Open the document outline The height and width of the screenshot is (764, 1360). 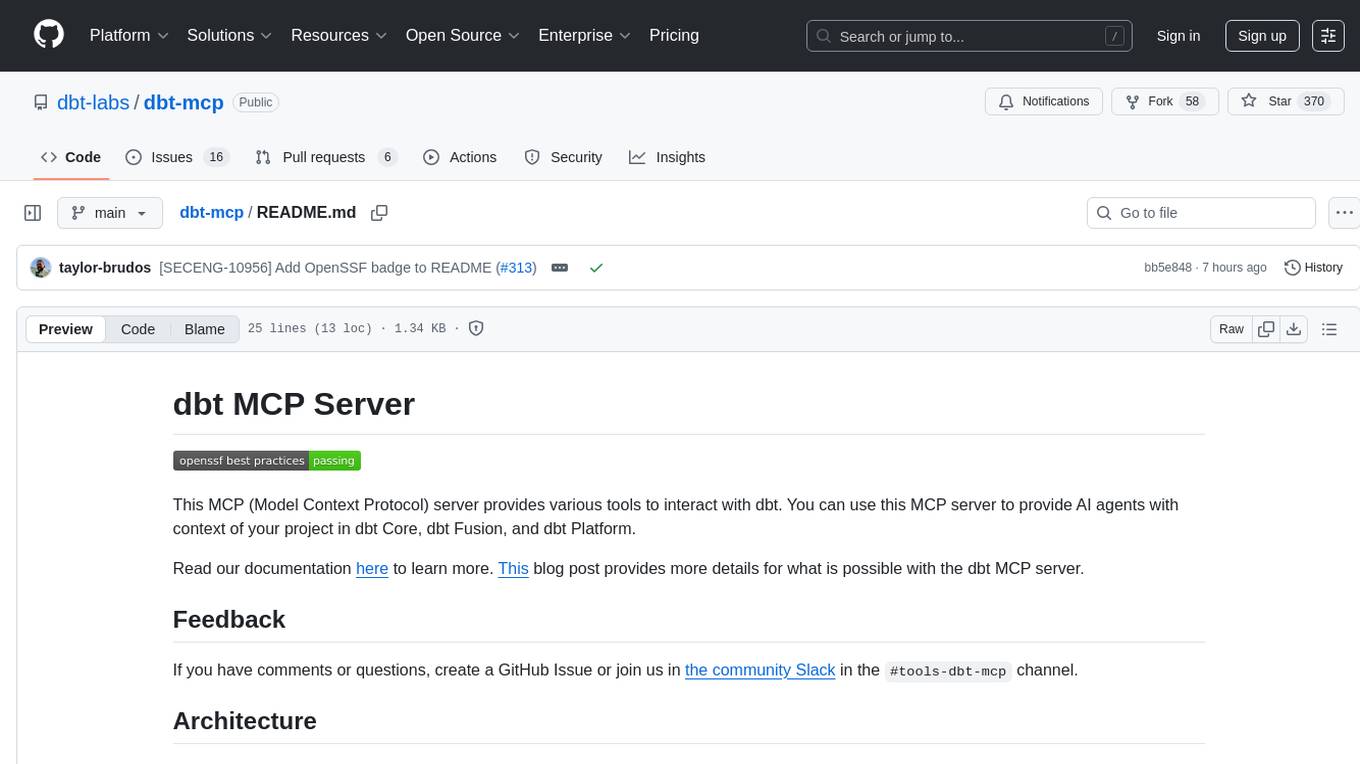(1329, 329)
